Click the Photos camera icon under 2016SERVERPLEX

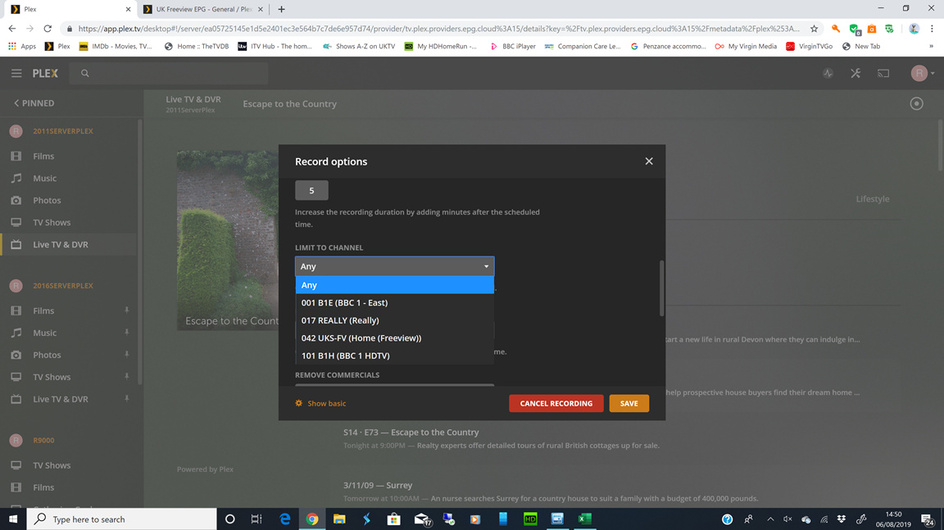(16, 355)
